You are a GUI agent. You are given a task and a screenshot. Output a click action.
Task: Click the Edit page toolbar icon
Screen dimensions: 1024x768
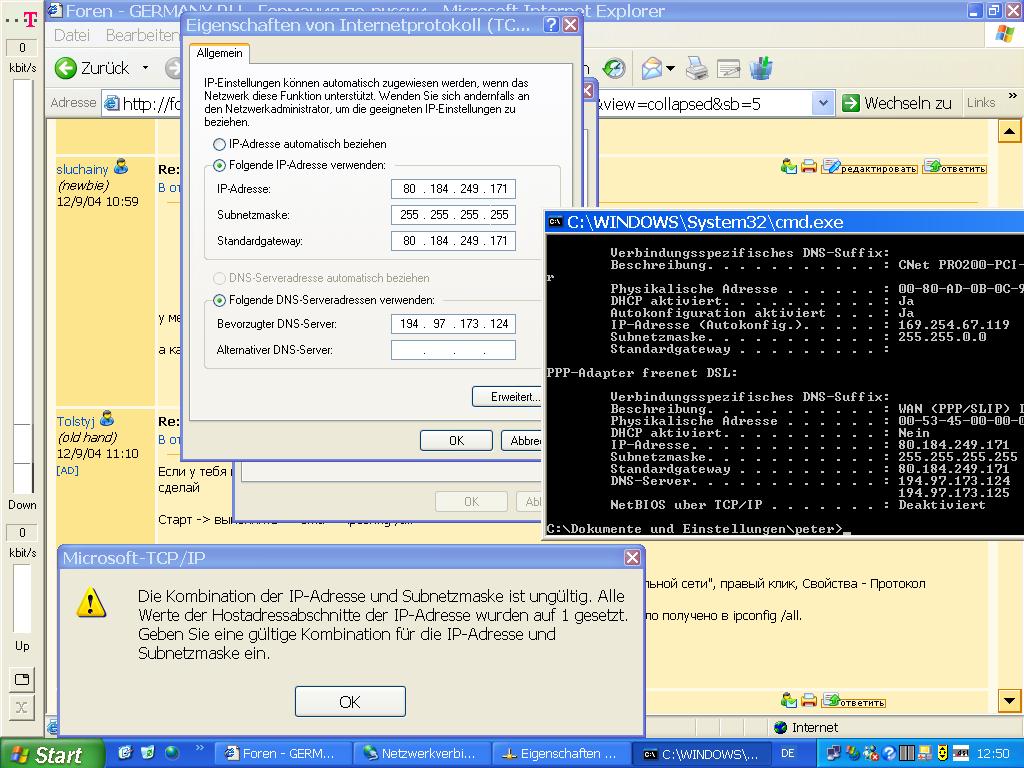click(x=728, y=68)
